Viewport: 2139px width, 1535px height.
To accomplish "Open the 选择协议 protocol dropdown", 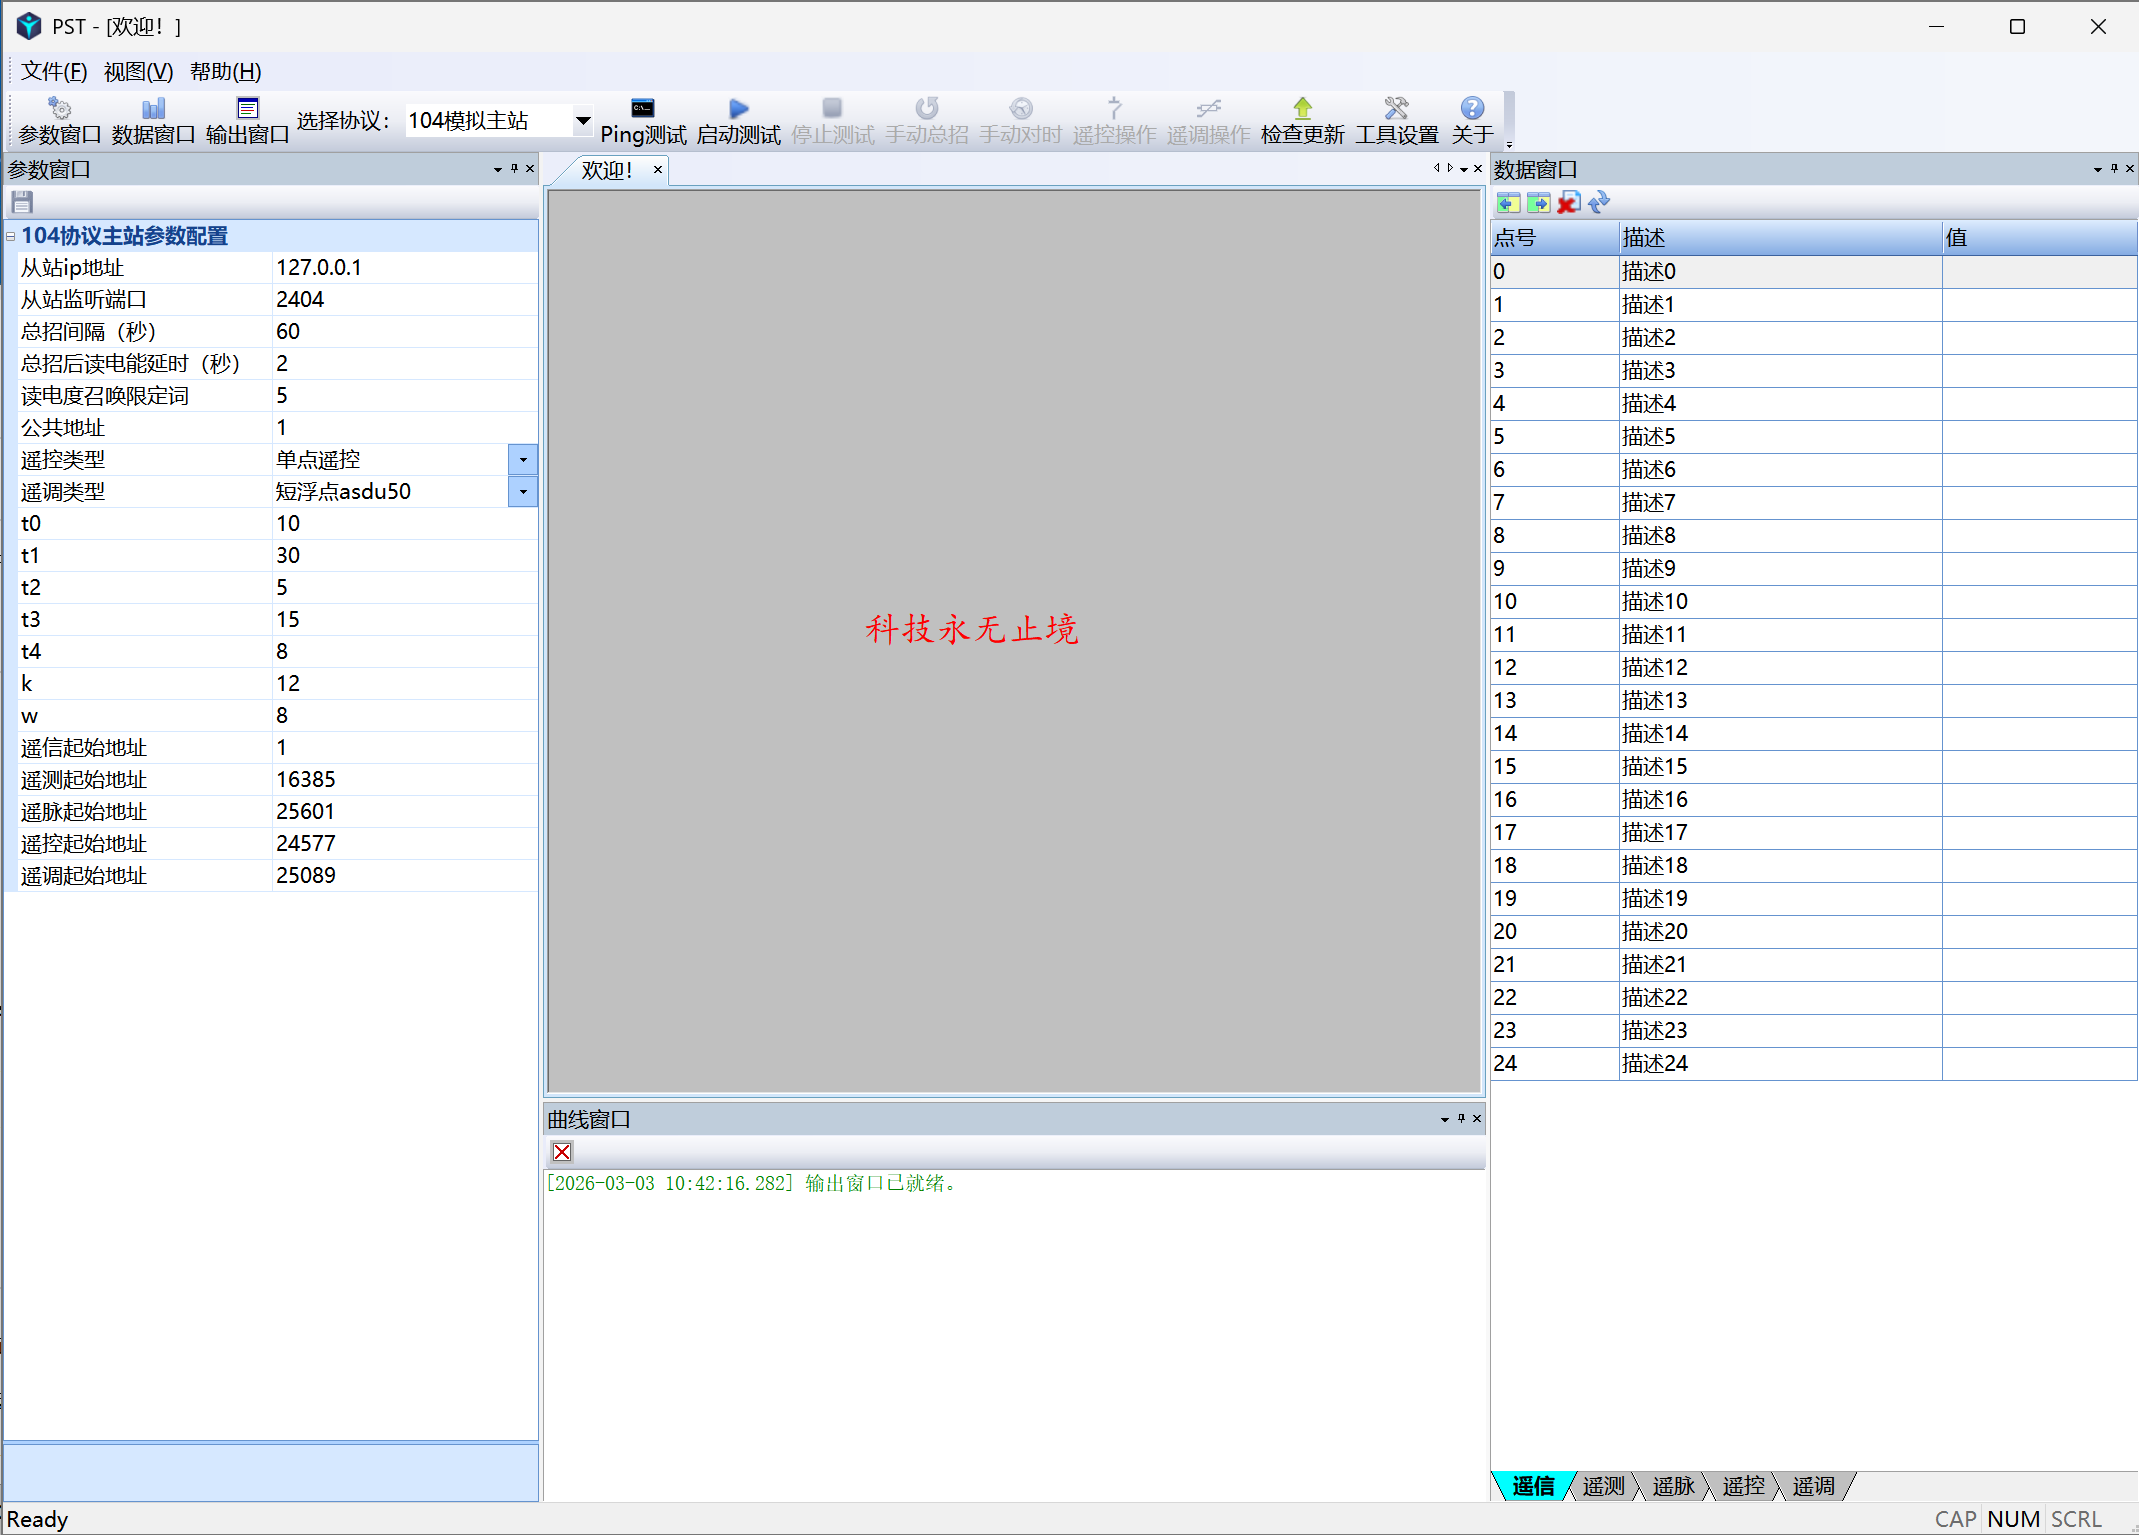I will pos(582,121).
